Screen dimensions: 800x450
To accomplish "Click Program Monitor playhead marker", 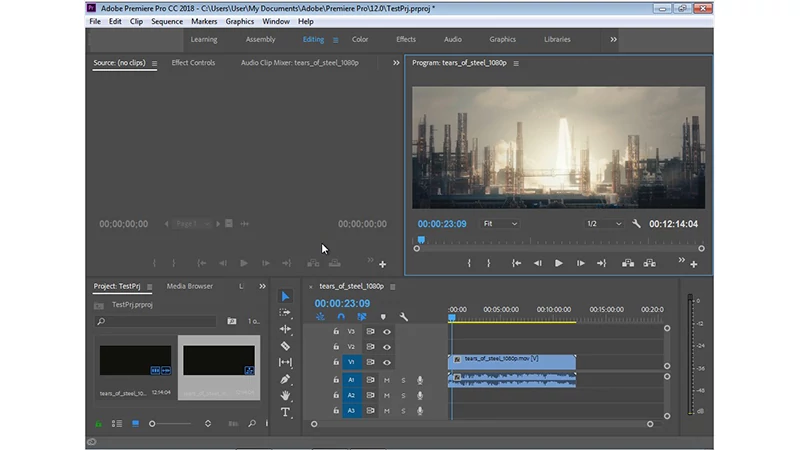I will click(421, 239).
